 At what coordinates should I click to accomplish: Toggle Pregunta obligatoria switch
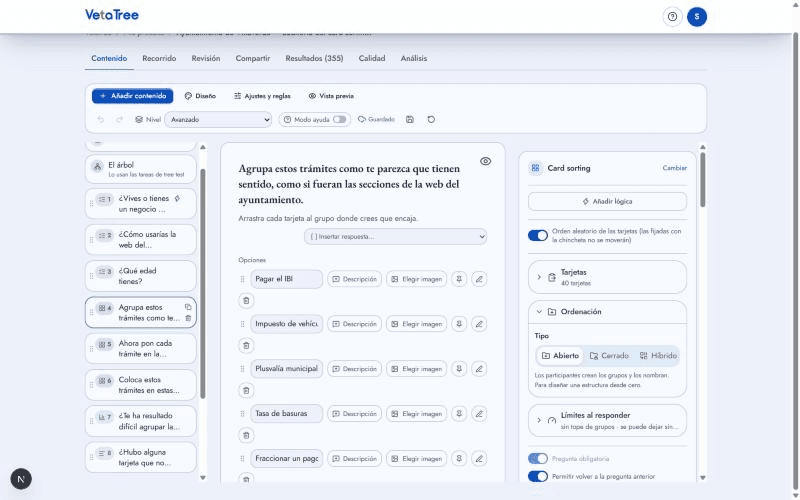tap(538, 459)
